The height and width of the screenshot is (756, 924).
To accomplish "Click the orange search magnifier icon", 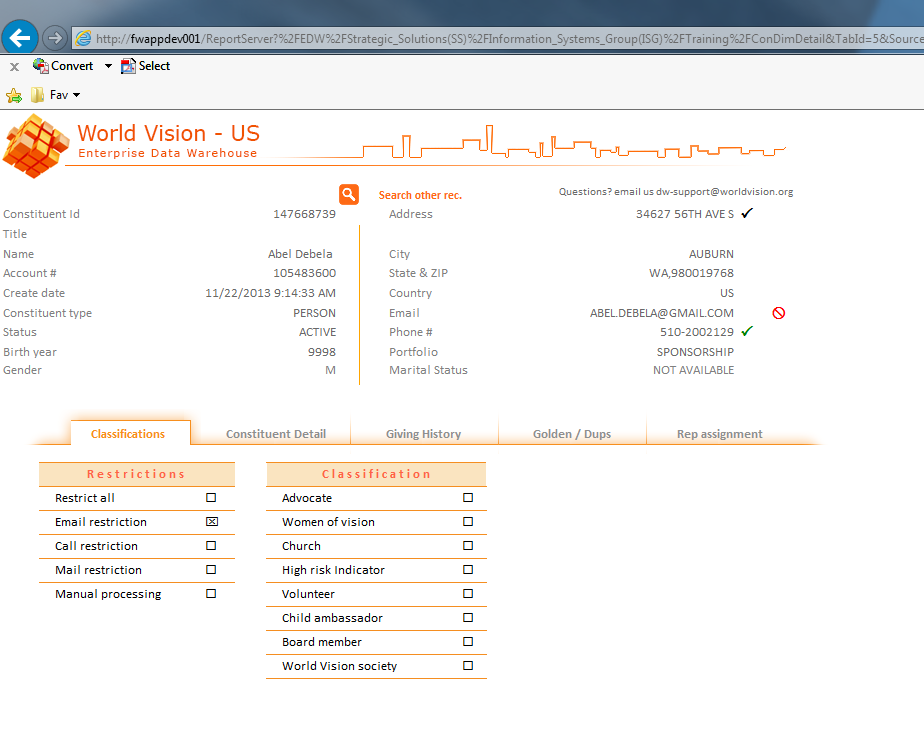I will click(x=349, y=194).
